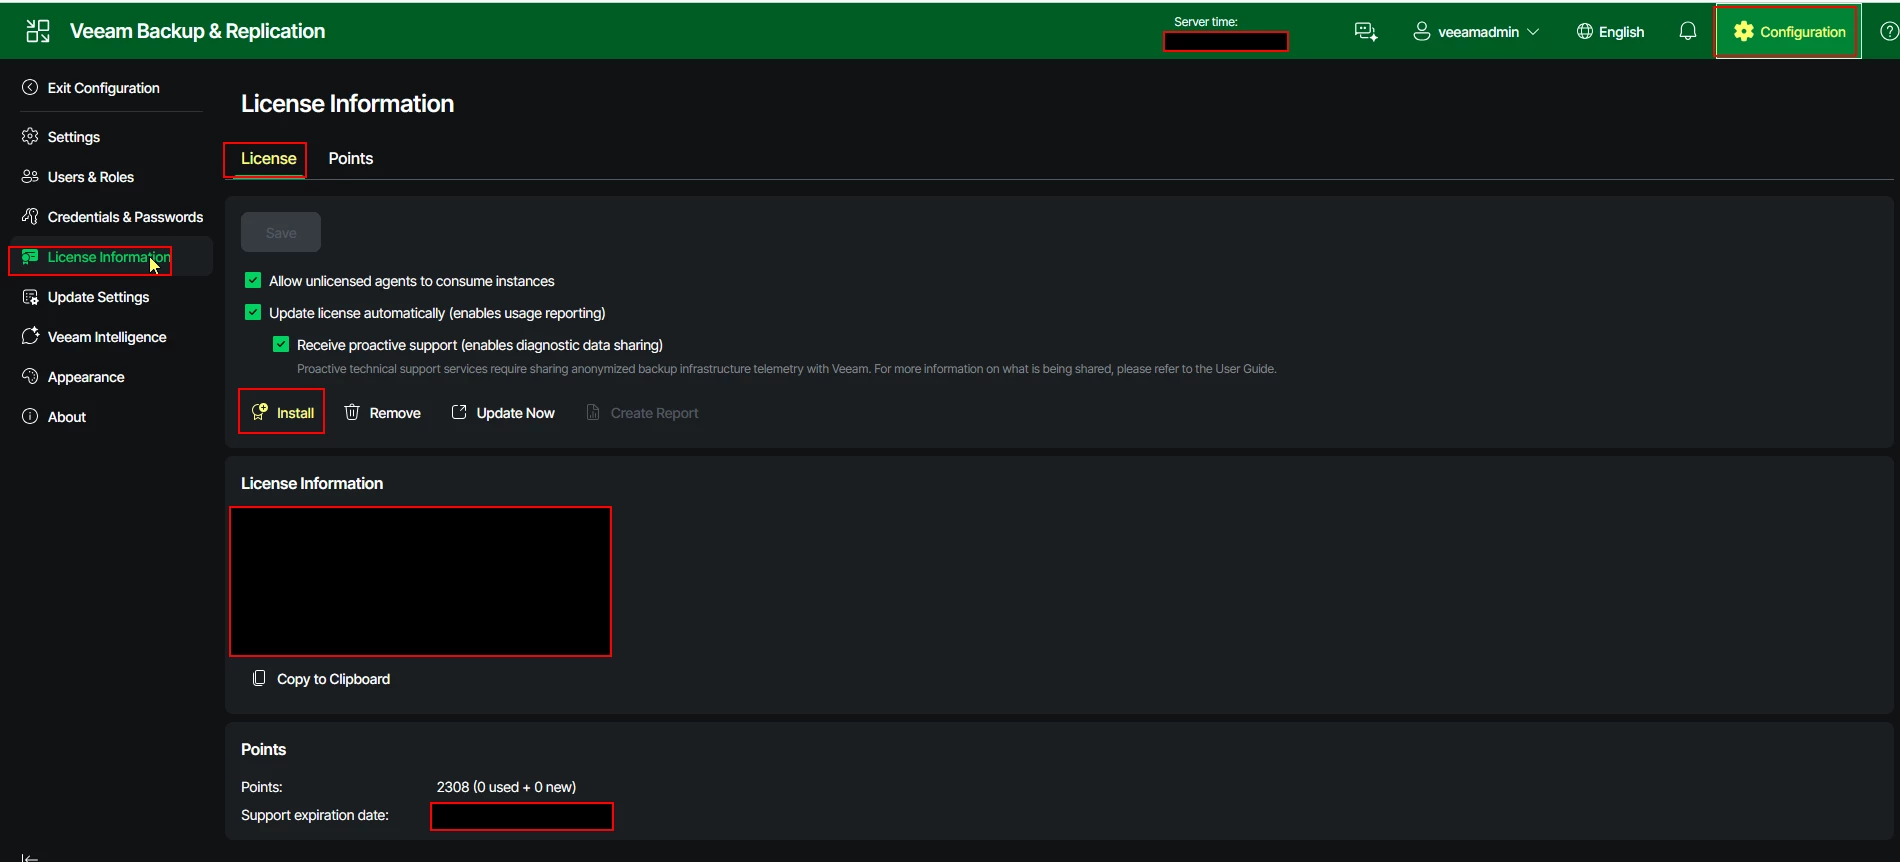This screenshot has width=1900, height=862.
Task: Click the session log icon in header
Action: [1366, 32]
